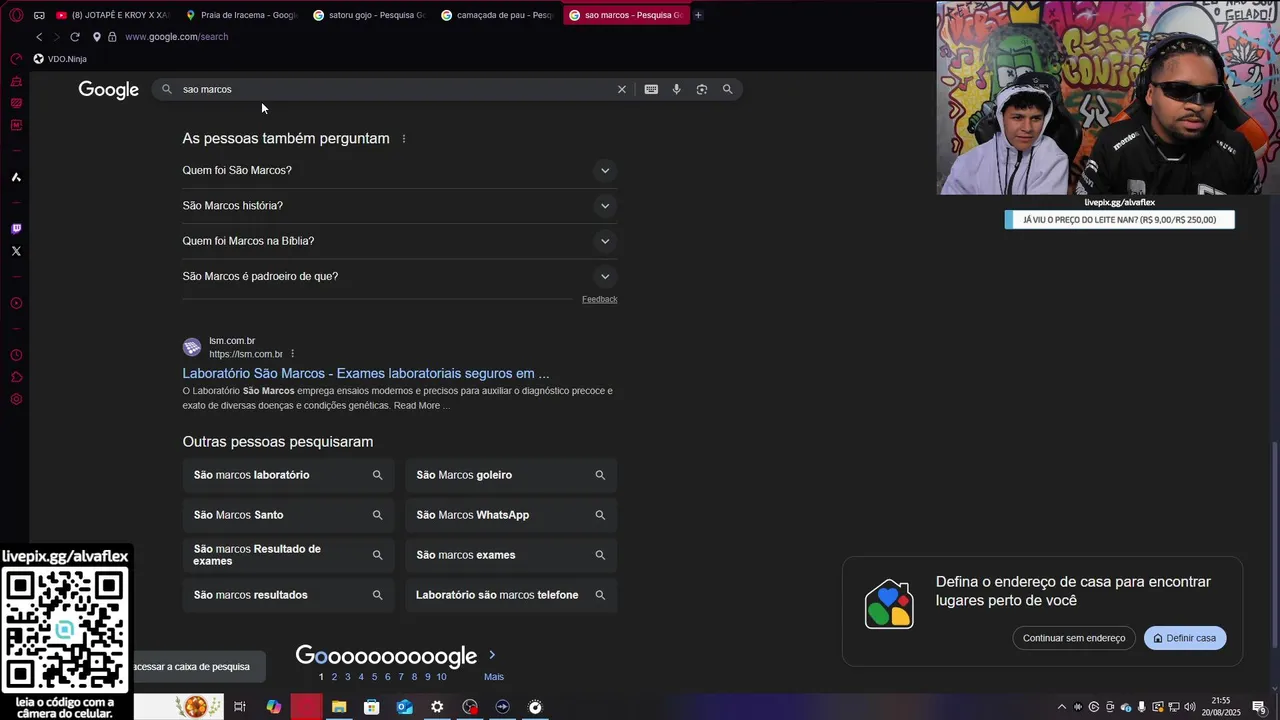This screenshot has height=720, width=1280.
Task: Search 'São Marcos goleiro' suggestion
Action: (x=511, y=475)
